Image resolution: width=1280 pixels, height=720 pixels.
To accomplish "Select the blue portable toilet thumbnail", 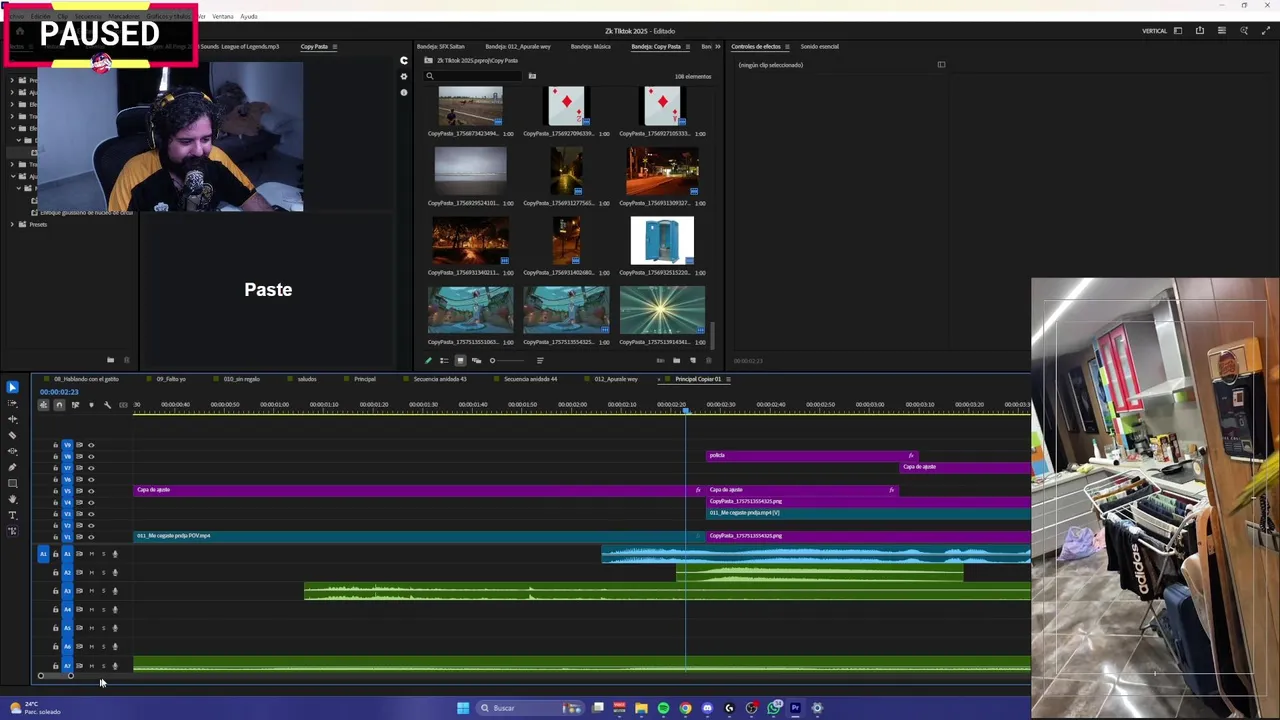I will click(662, 240).
